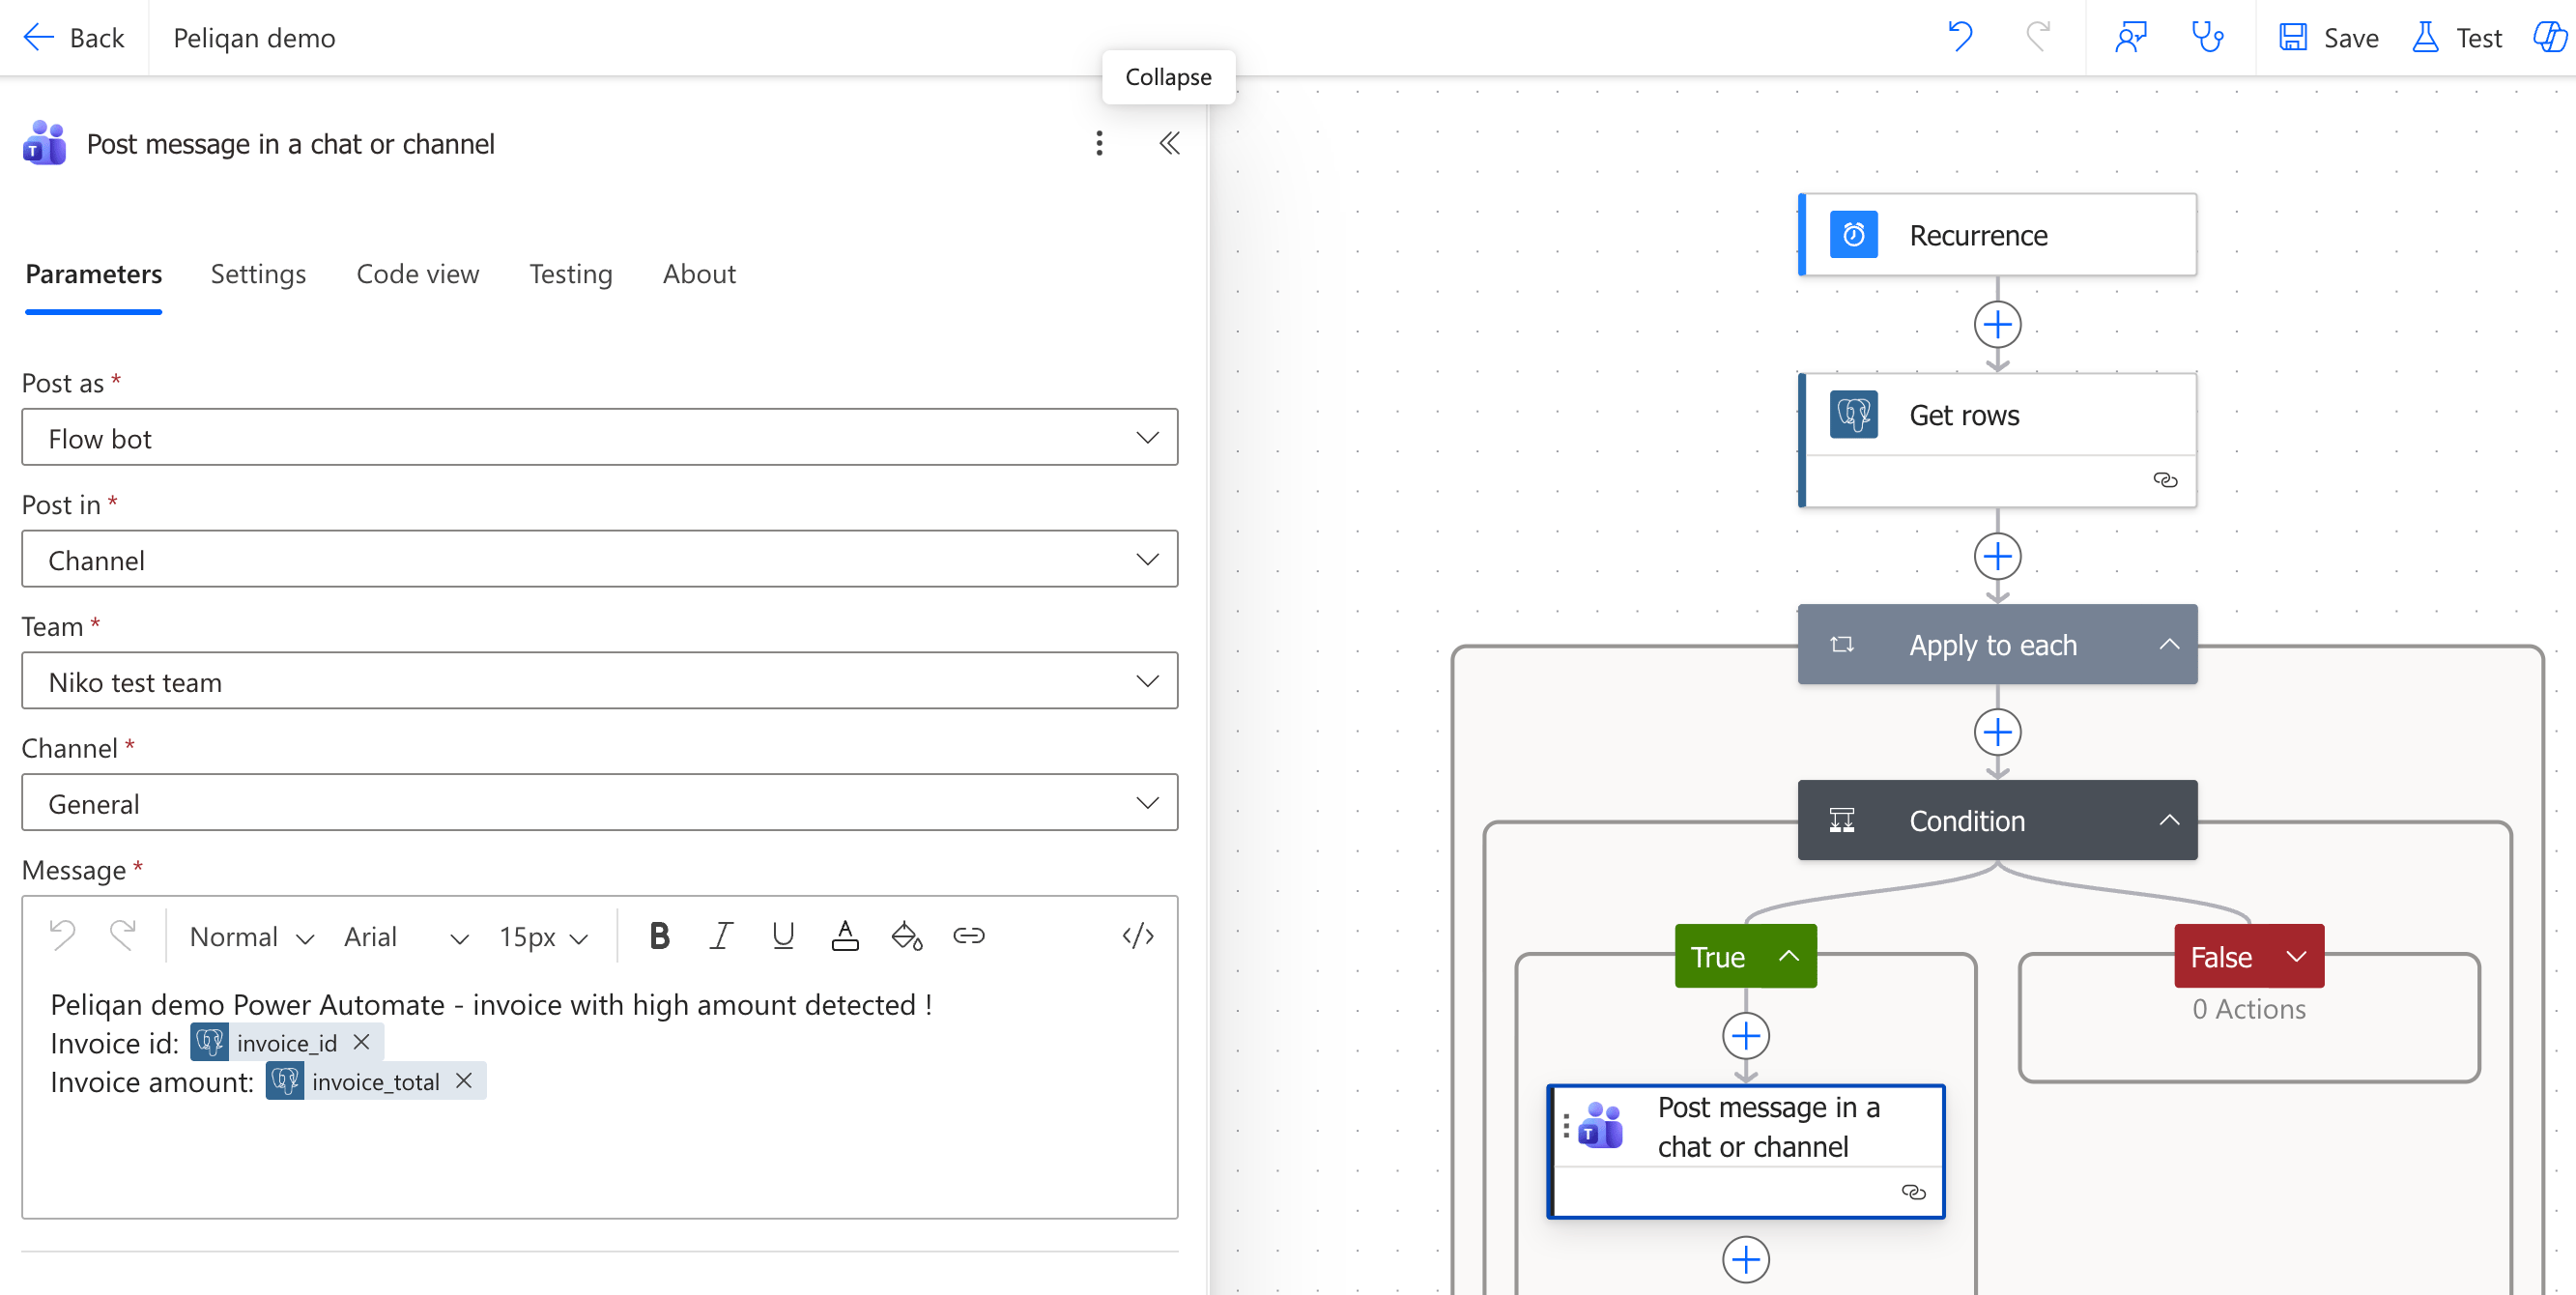Image resolution: width=2576 pixels, height=1295 pixels.
Task: Insert a link in message editor
Action: click(x=969, y=936)
